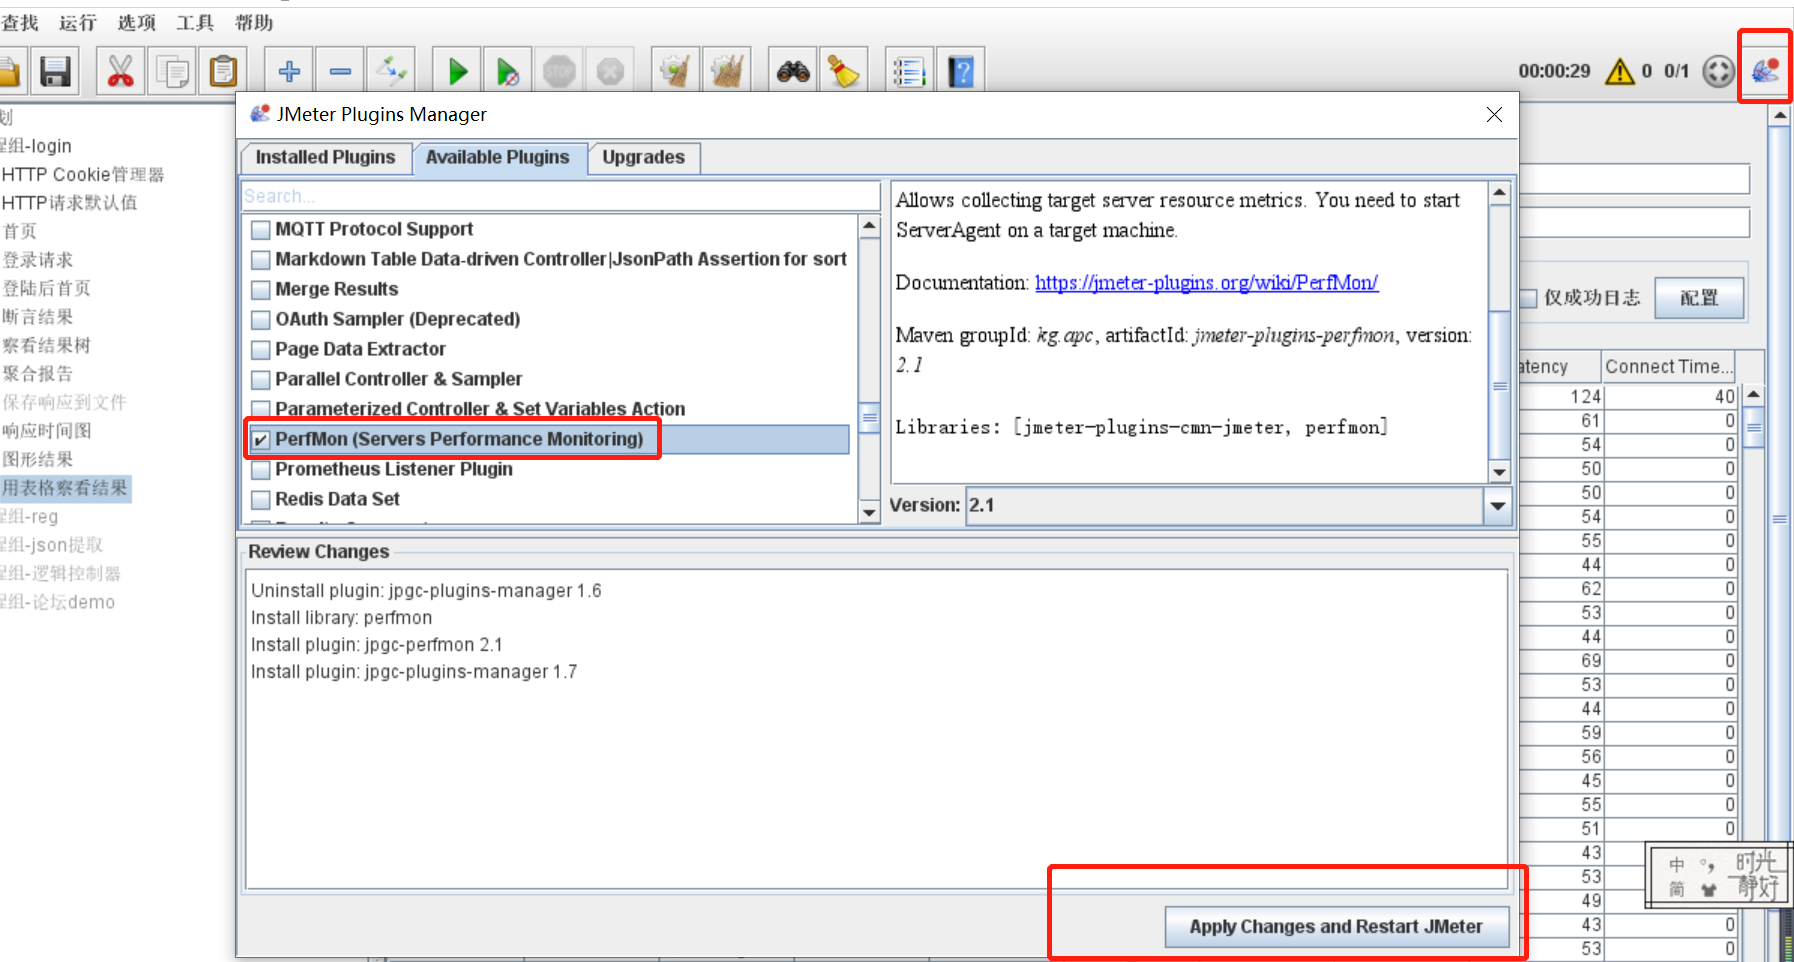Click the Stop test icon
This screenshot has height=962, width=1794.
(559, 71)
